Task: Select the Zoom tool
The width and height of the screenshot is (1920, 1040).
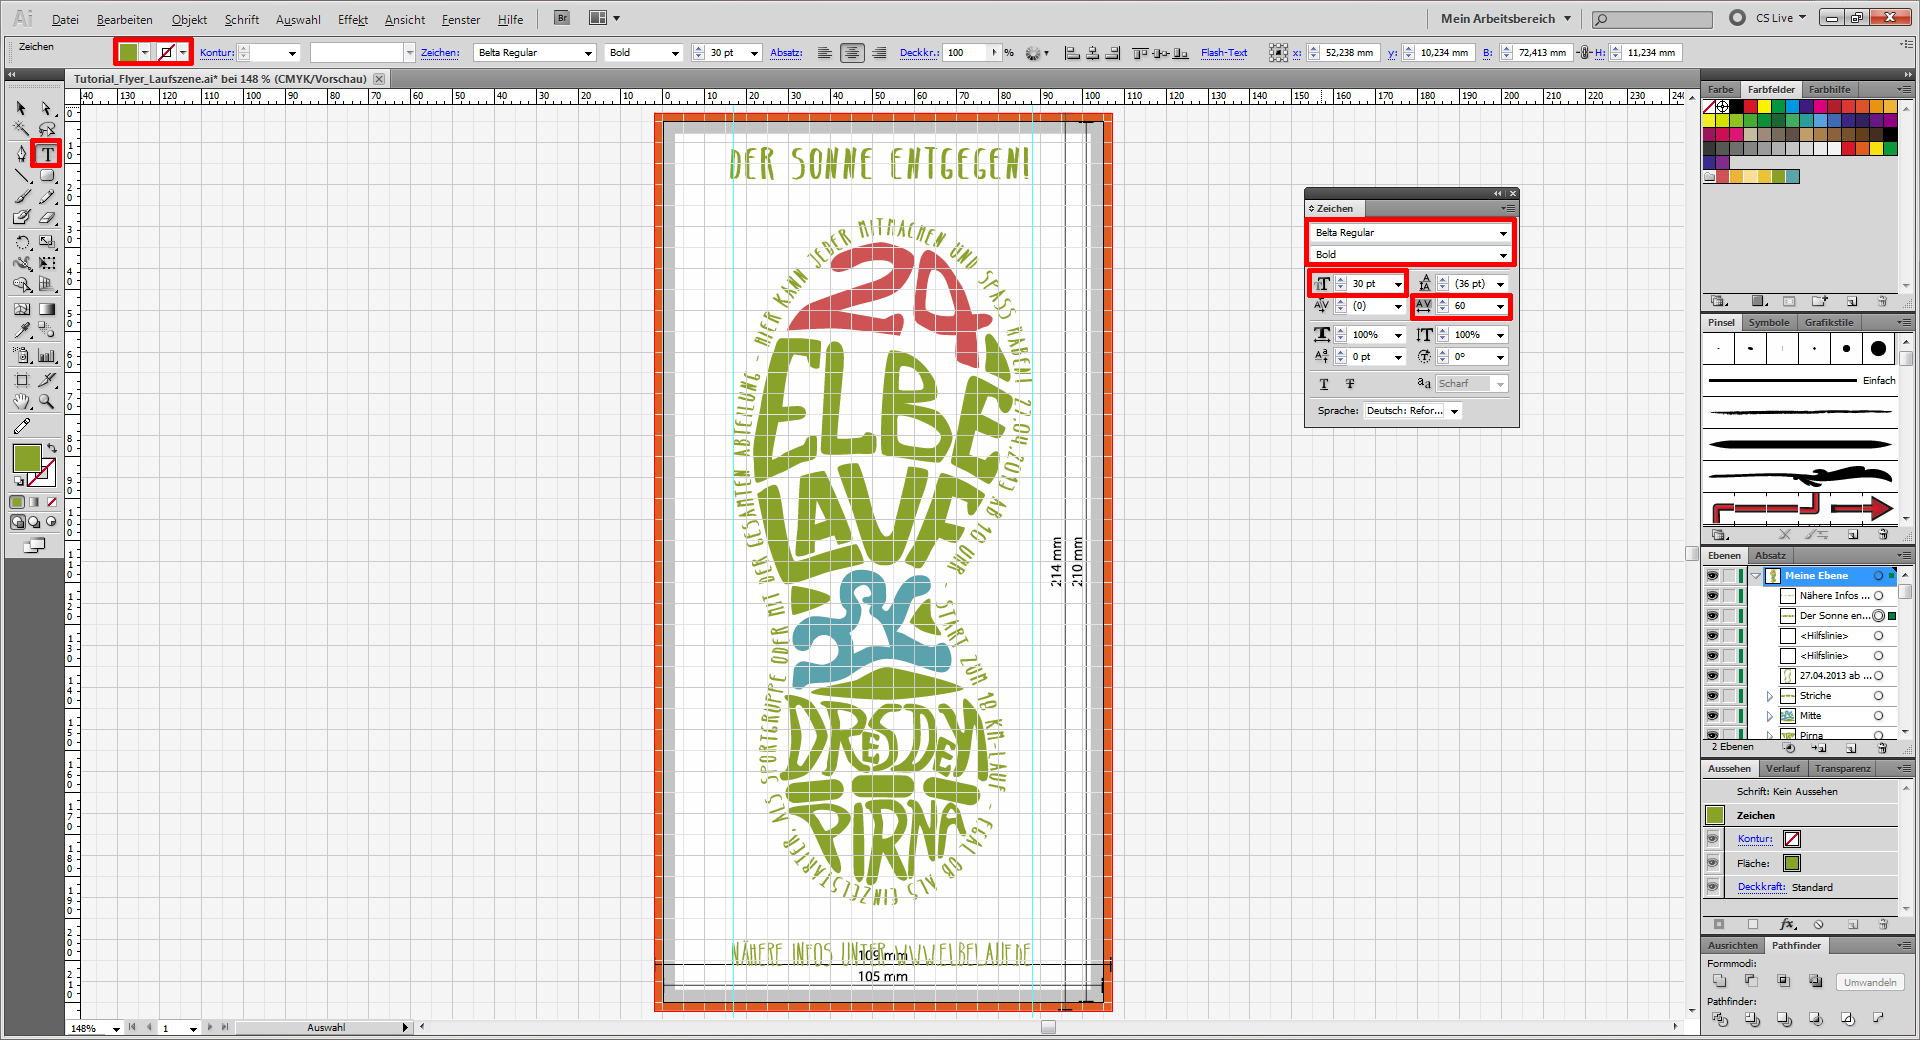Action: coord(46,402)
